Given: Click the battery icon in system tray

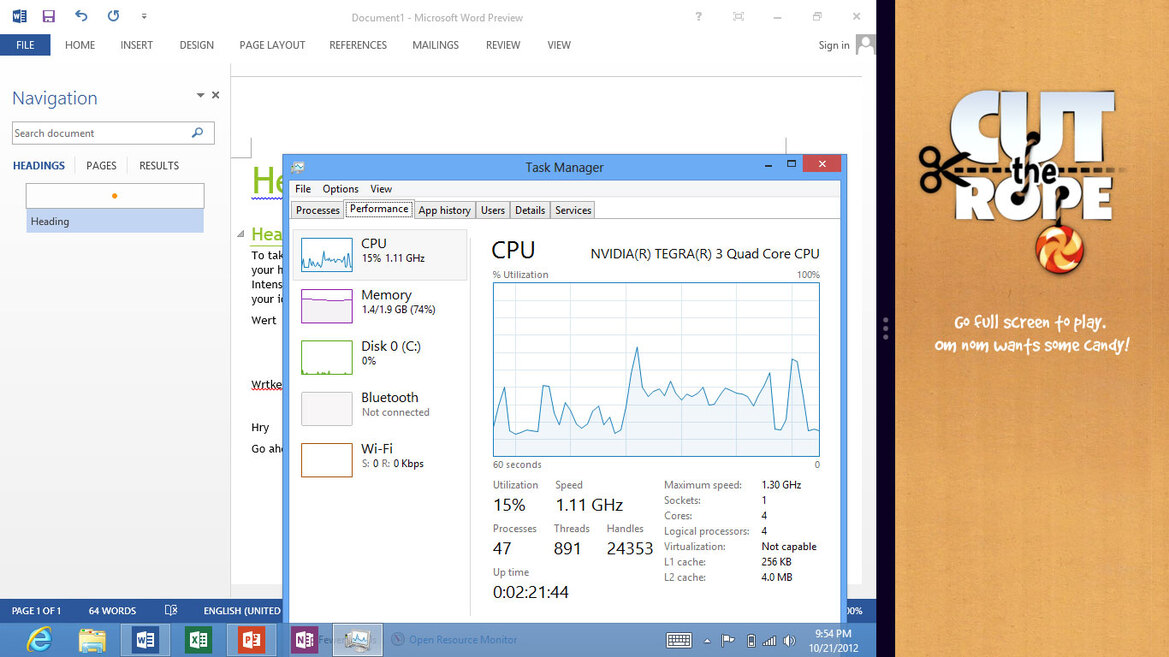Looking at the screenshot, I should (752, 641).
